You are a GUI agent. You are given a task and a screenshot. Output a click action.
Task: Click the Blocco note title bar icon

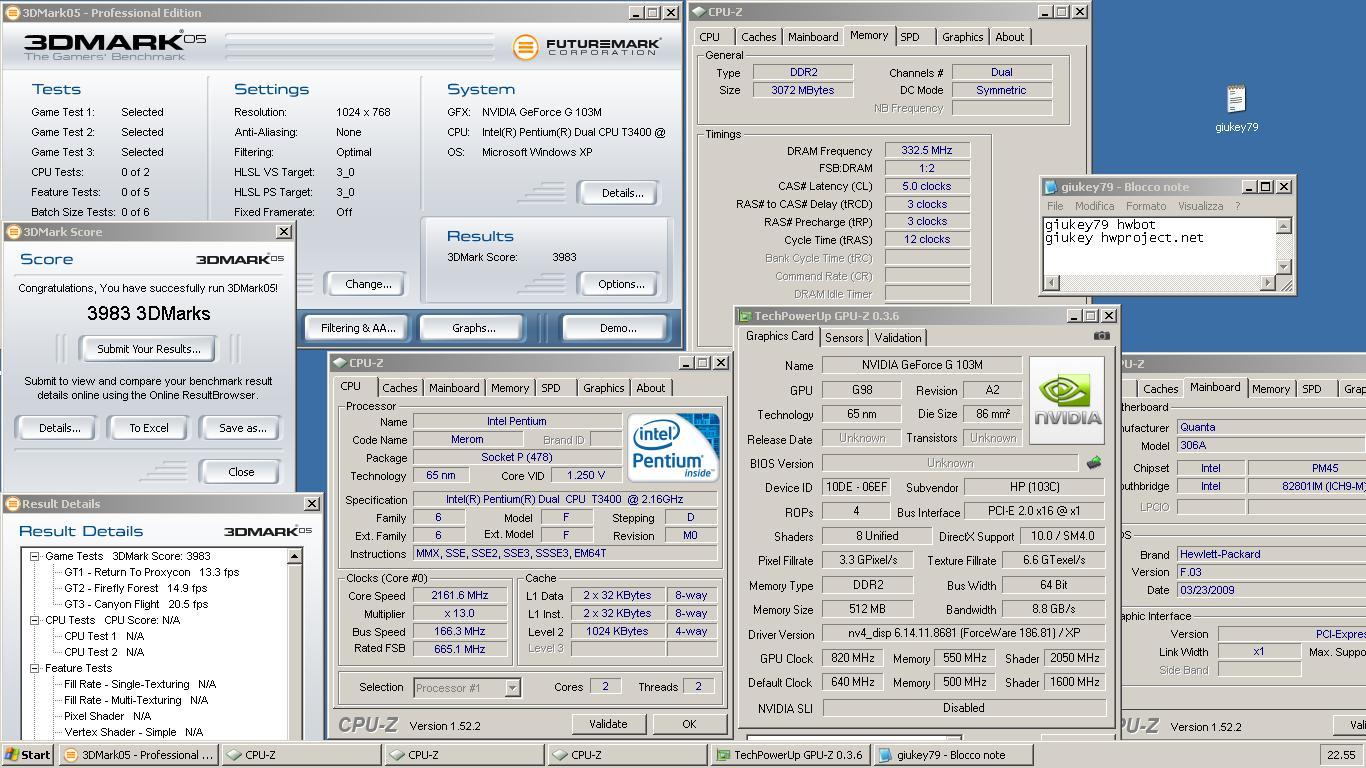coord(1051,187)
